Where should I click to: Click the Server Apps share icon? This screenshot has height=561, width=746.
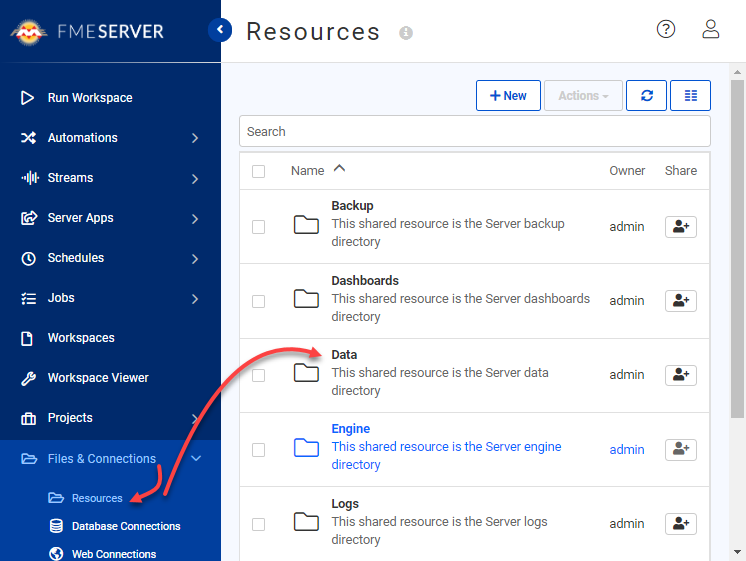[x=29, y=218]
